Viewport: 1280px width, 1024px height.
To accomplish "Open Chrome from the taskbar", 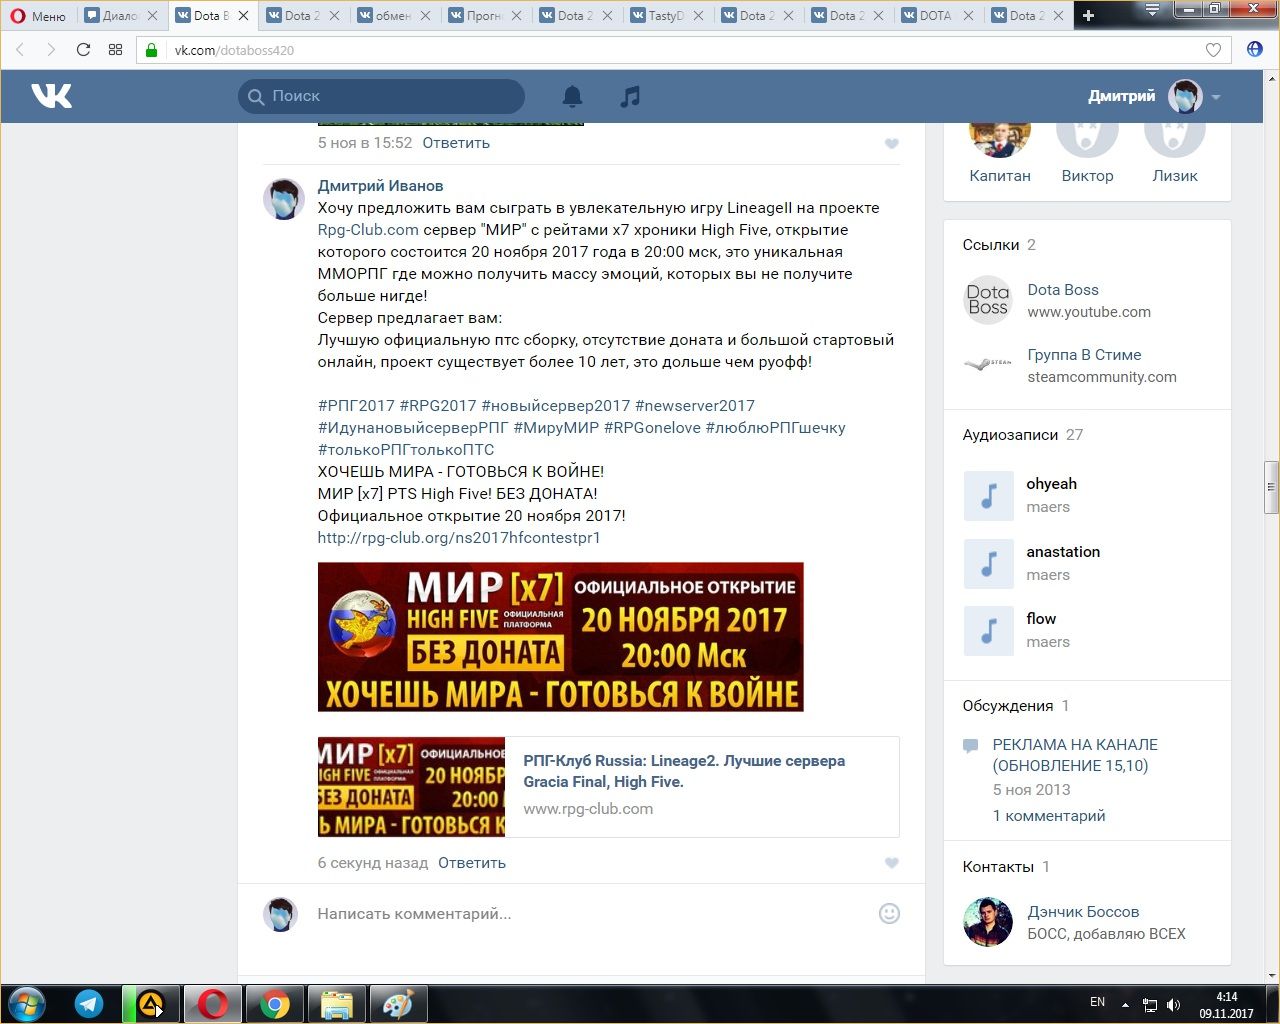I will tap(275, 1003).
